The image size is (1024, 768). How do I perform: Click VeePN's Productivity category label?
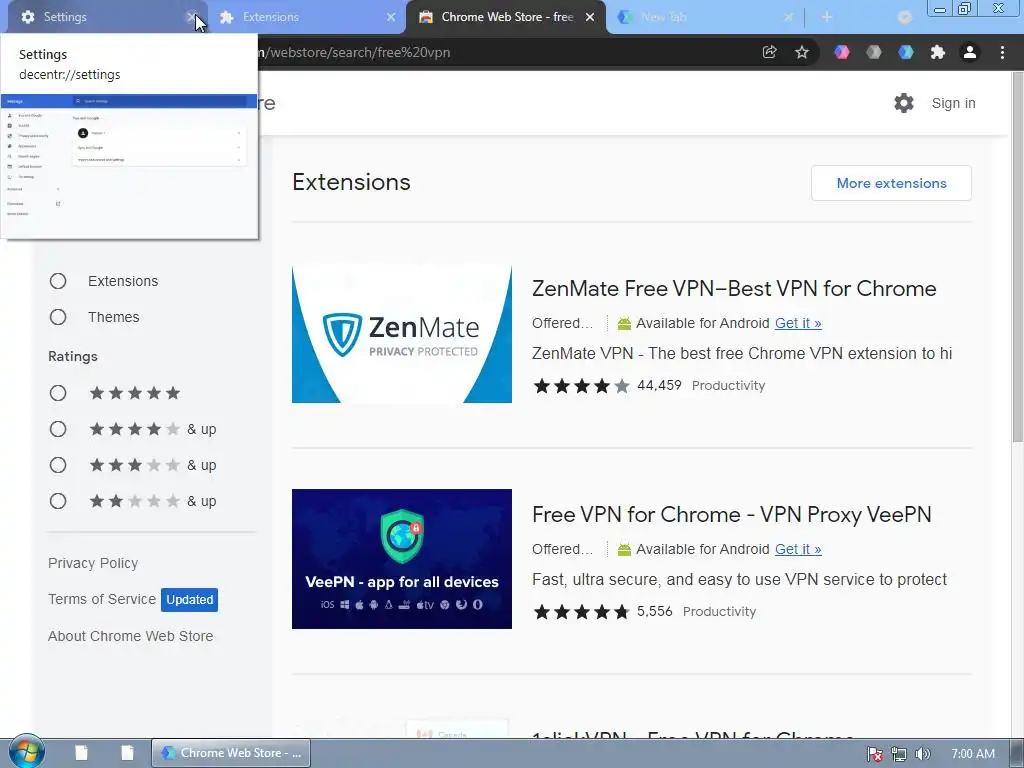pyautogui.click(x=719, y=611)
